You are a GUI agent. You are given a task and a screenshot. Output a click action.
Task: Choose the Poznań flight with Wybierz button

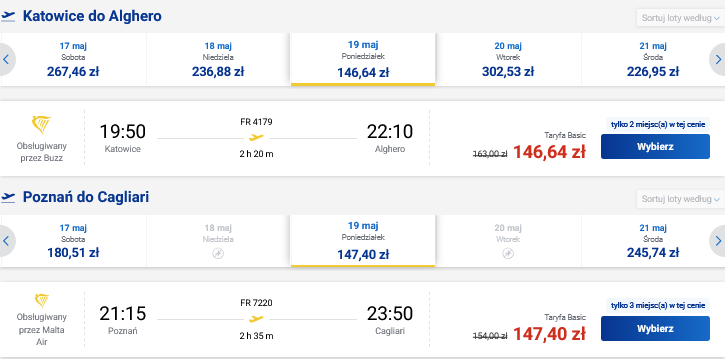click(x=655, y=329)
